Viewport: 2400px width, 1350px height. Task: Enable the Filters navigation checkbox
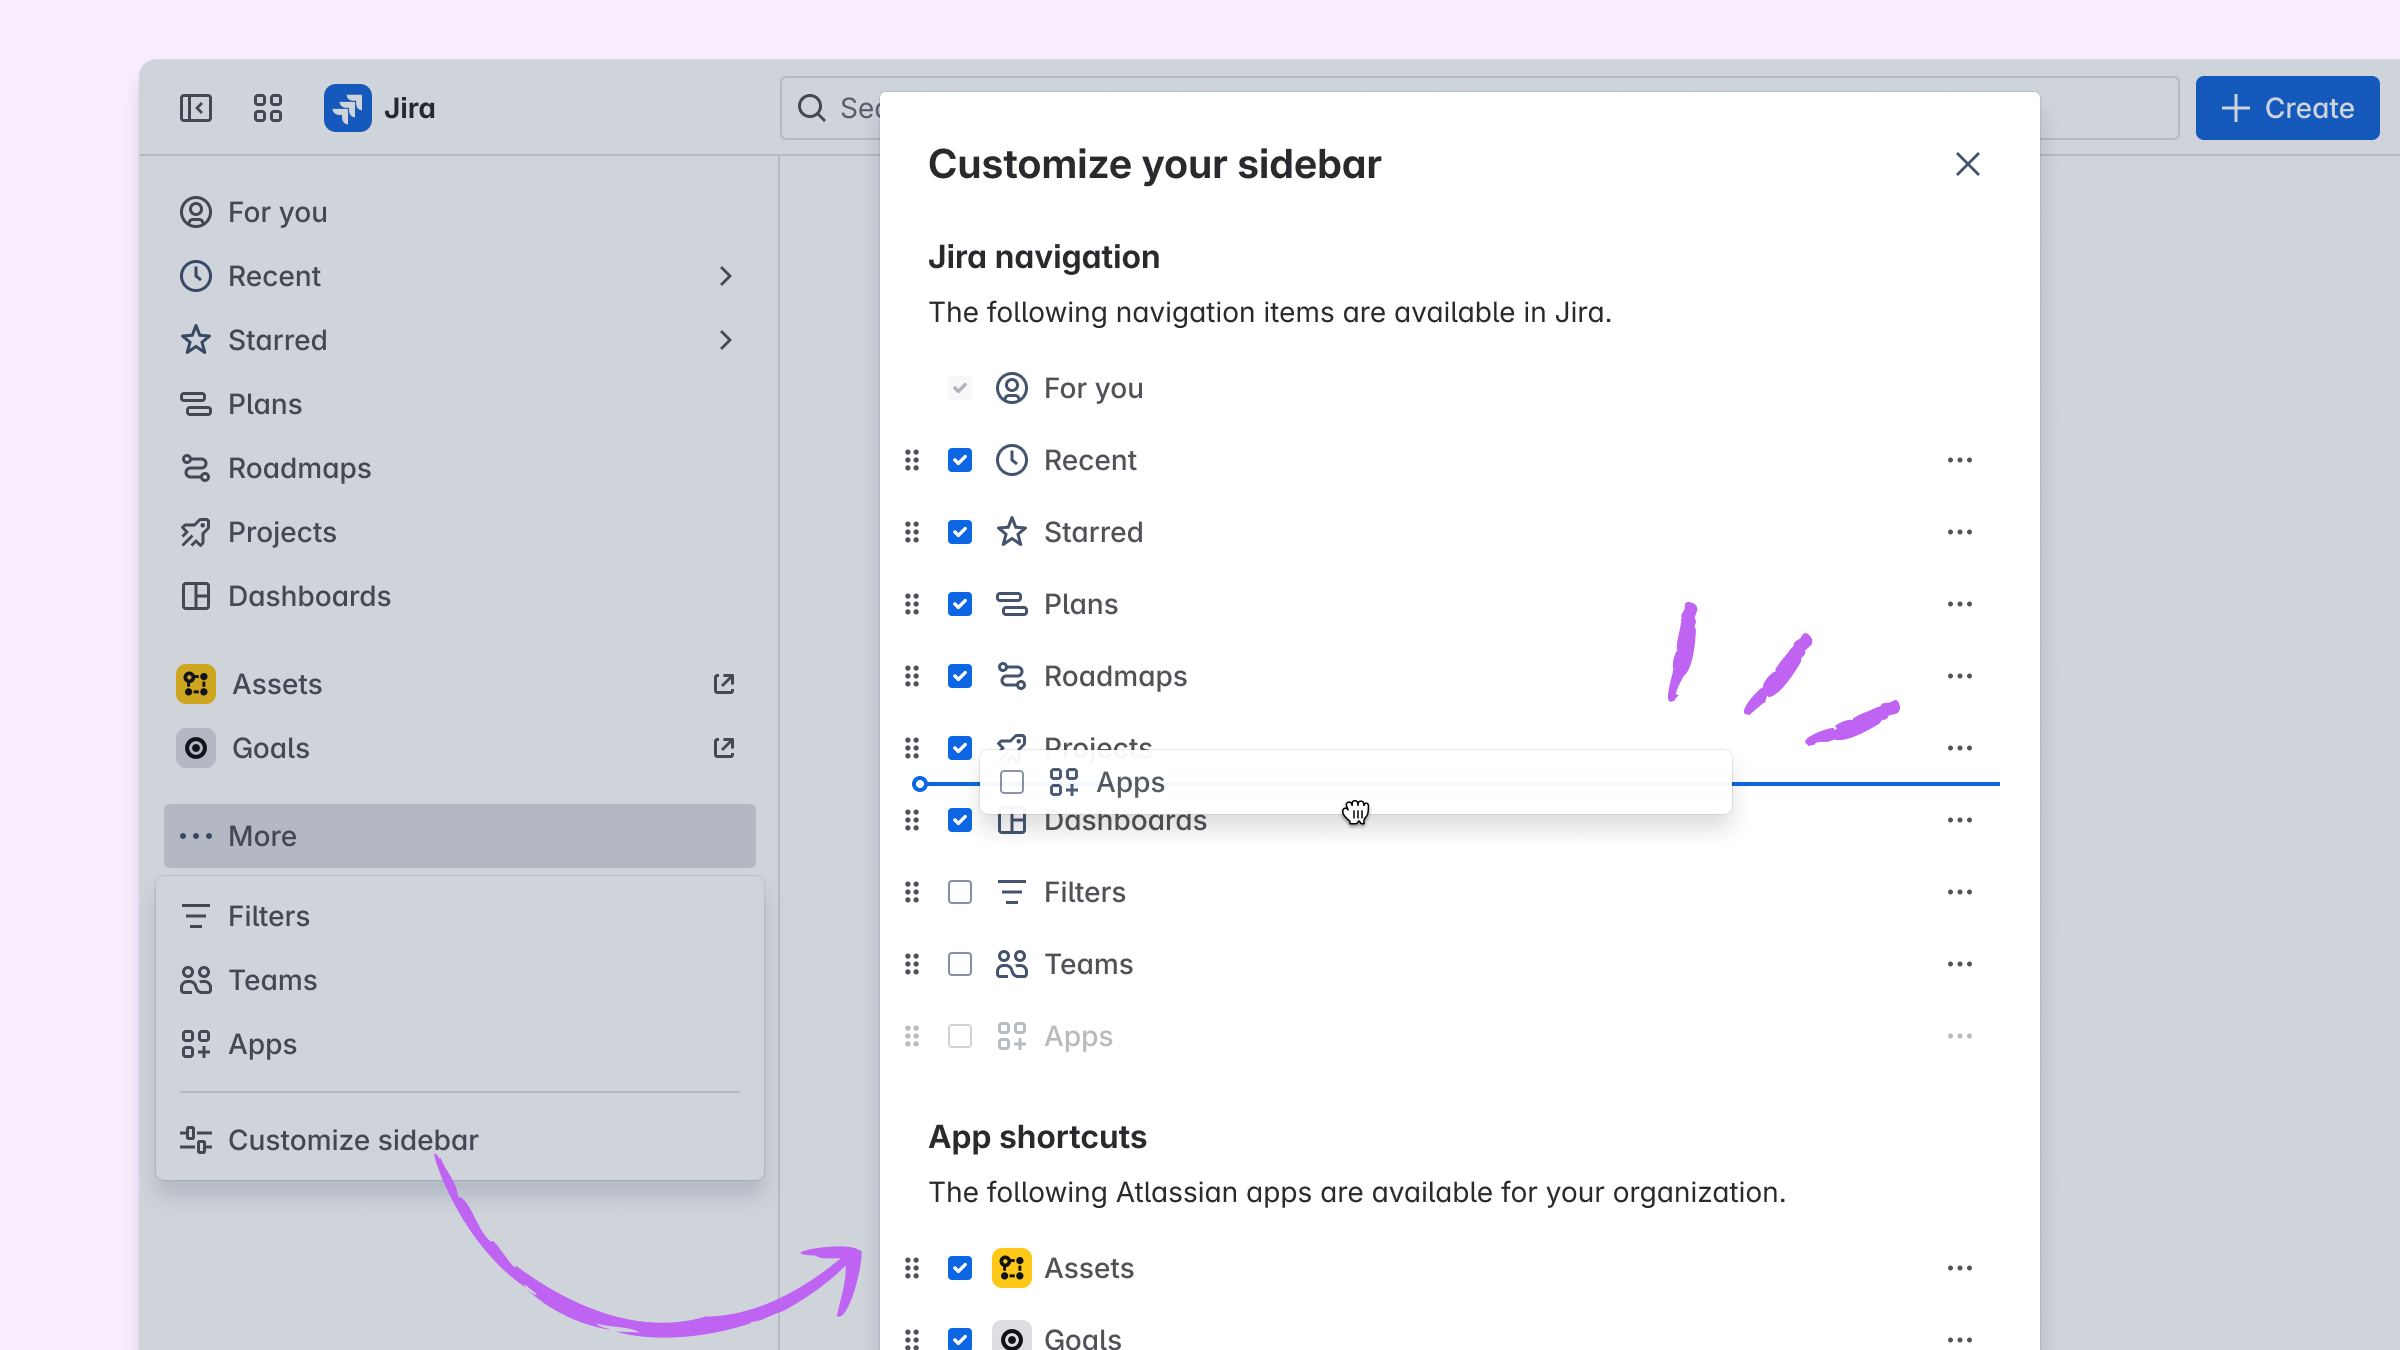click(x=960, y=892)
